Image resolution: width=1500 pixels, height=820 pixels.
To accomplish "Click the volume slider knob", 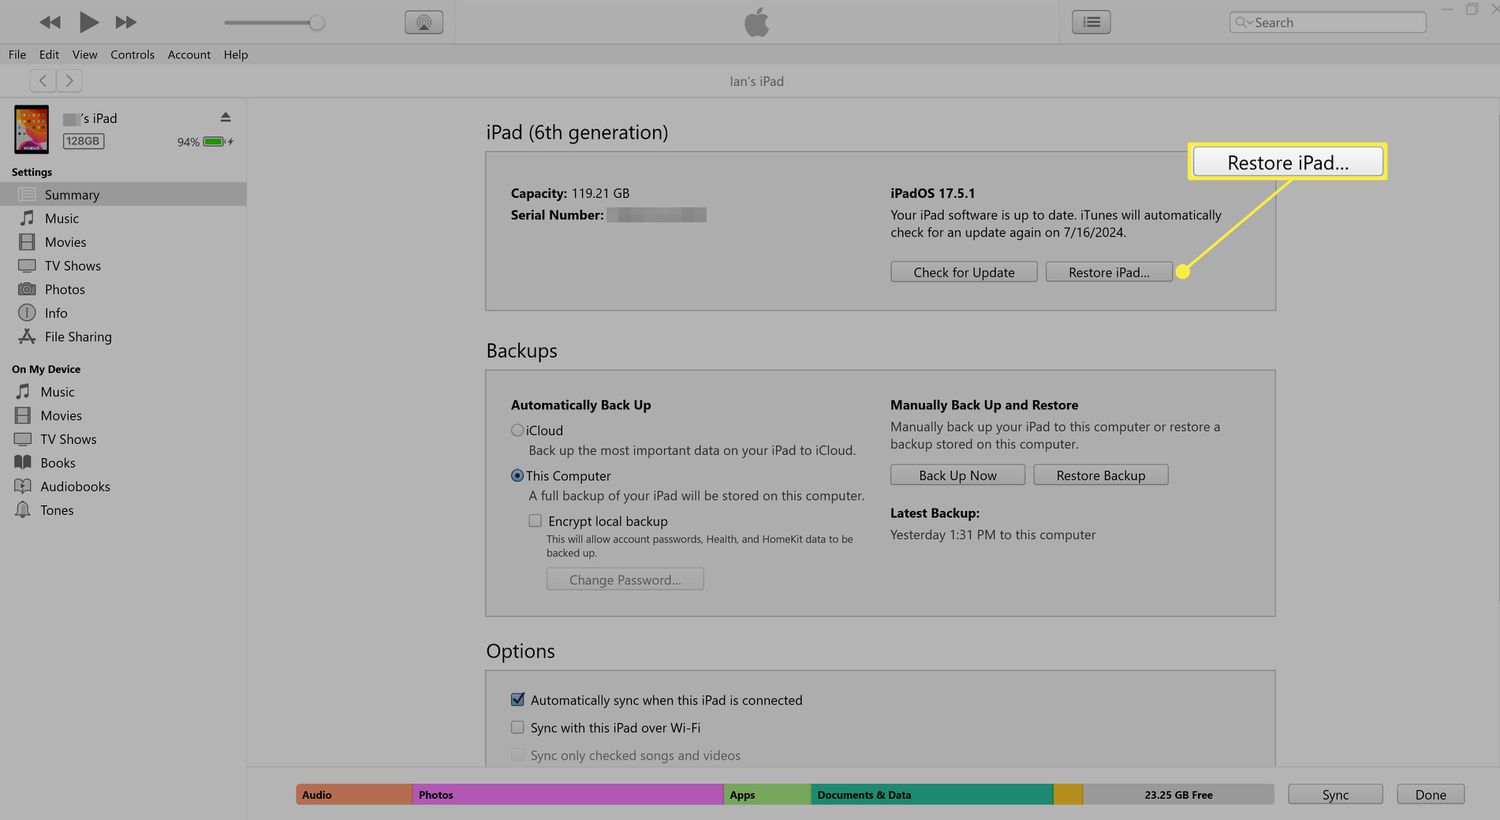I will pos(317,22).
